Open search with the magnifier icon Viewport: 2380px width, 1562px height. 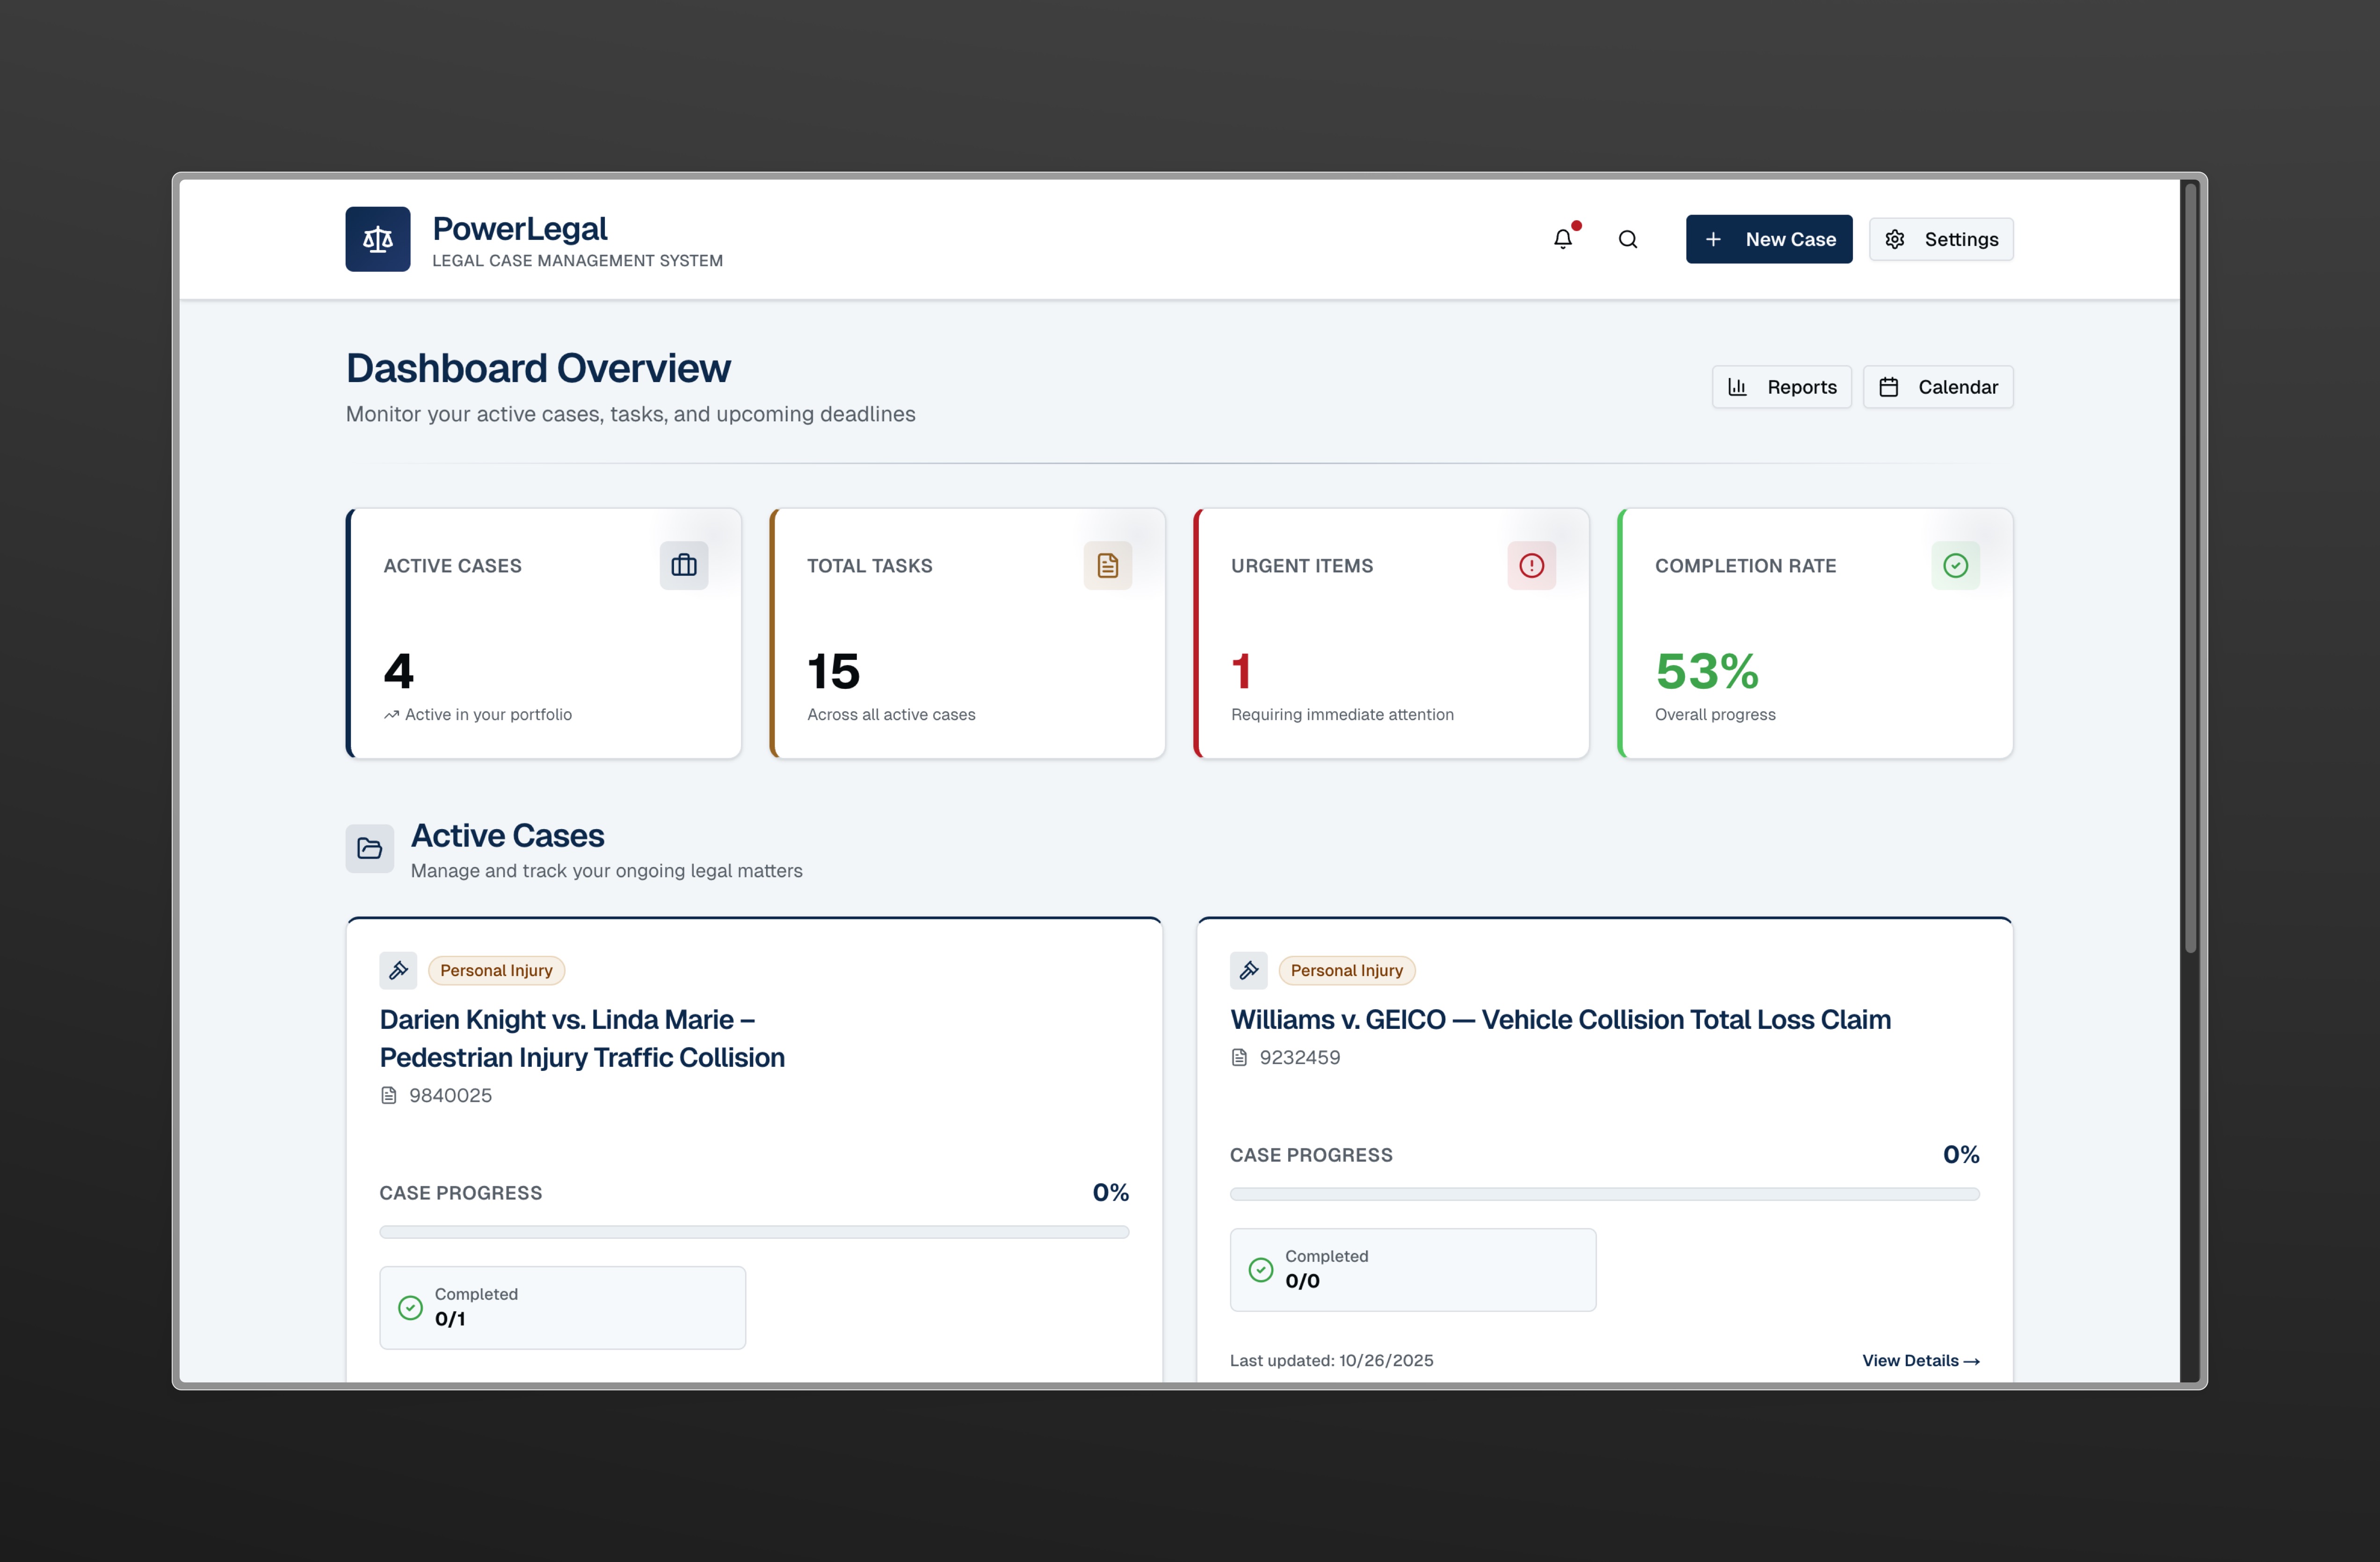tap(1628, 239)
